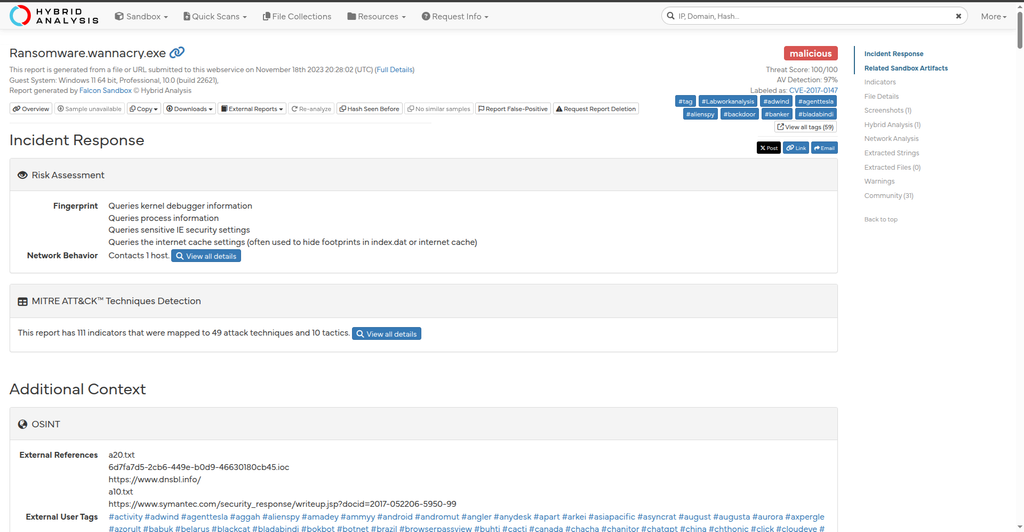Jump to File Details in sidebar

click(x=881, y=97)
